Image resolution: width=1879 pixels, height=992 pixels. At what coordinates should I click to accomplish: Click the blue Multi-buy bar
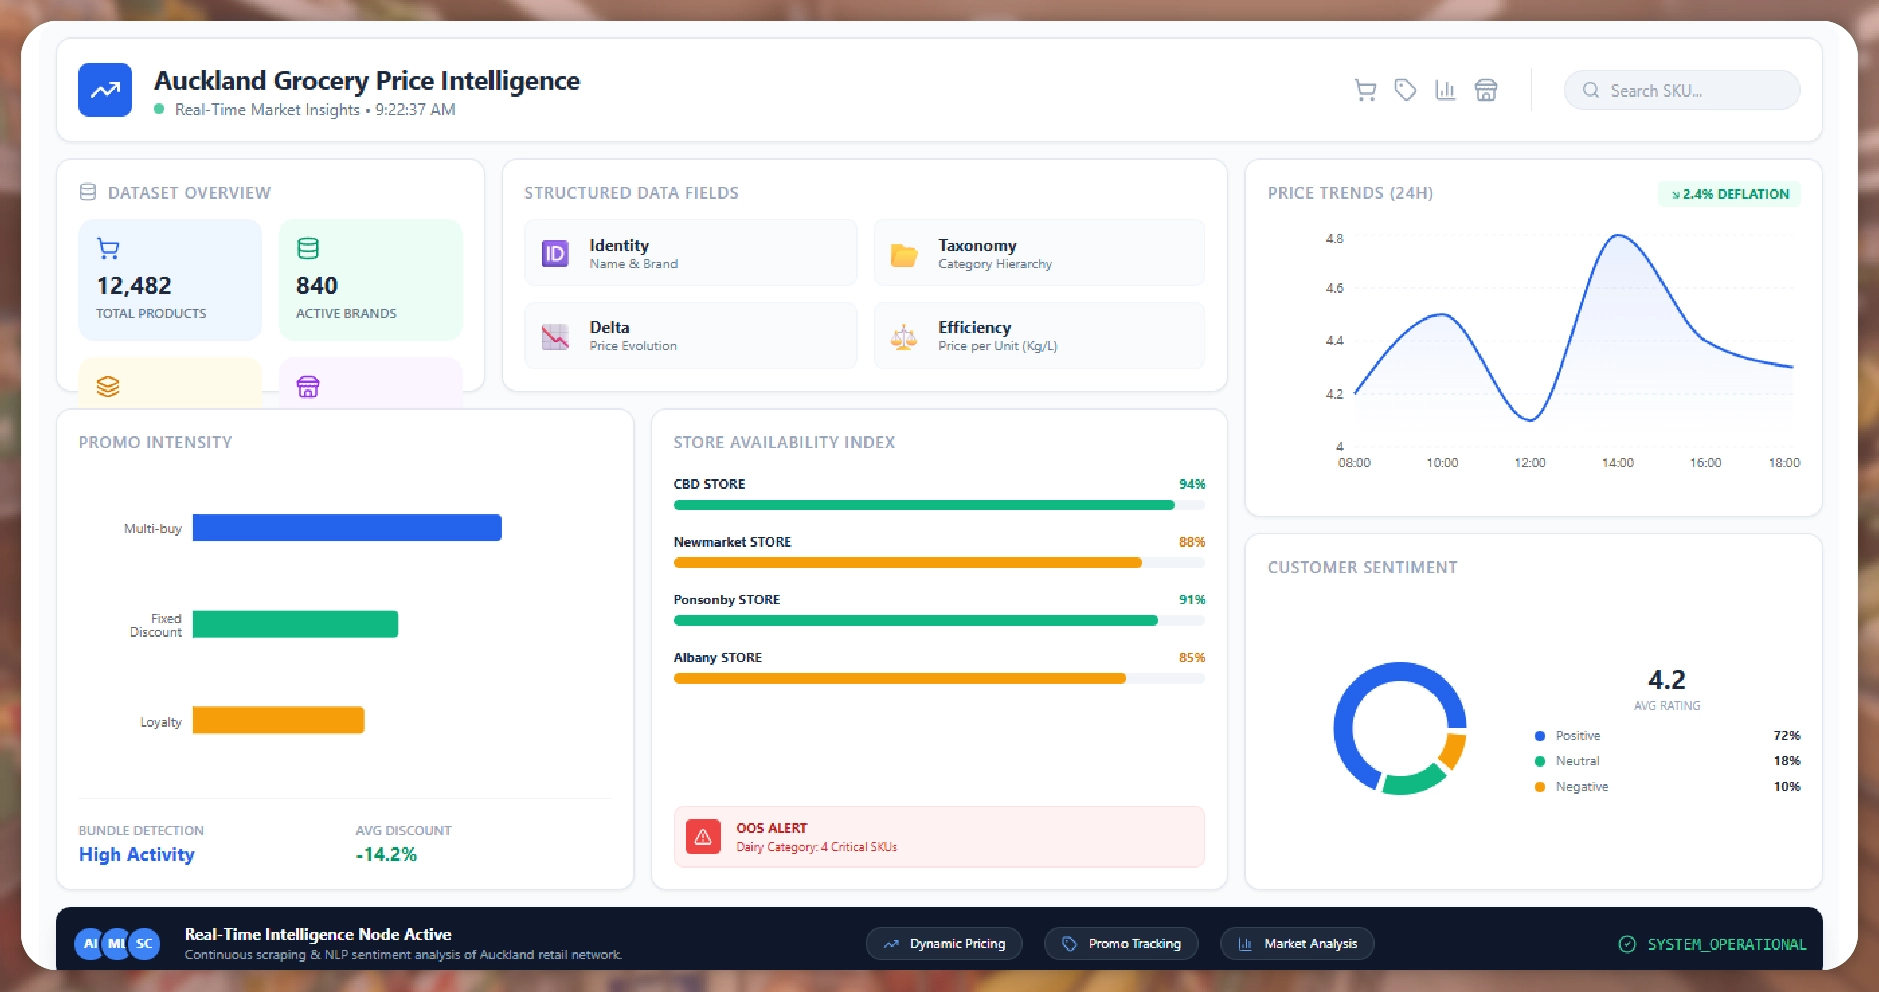[347, 528]
